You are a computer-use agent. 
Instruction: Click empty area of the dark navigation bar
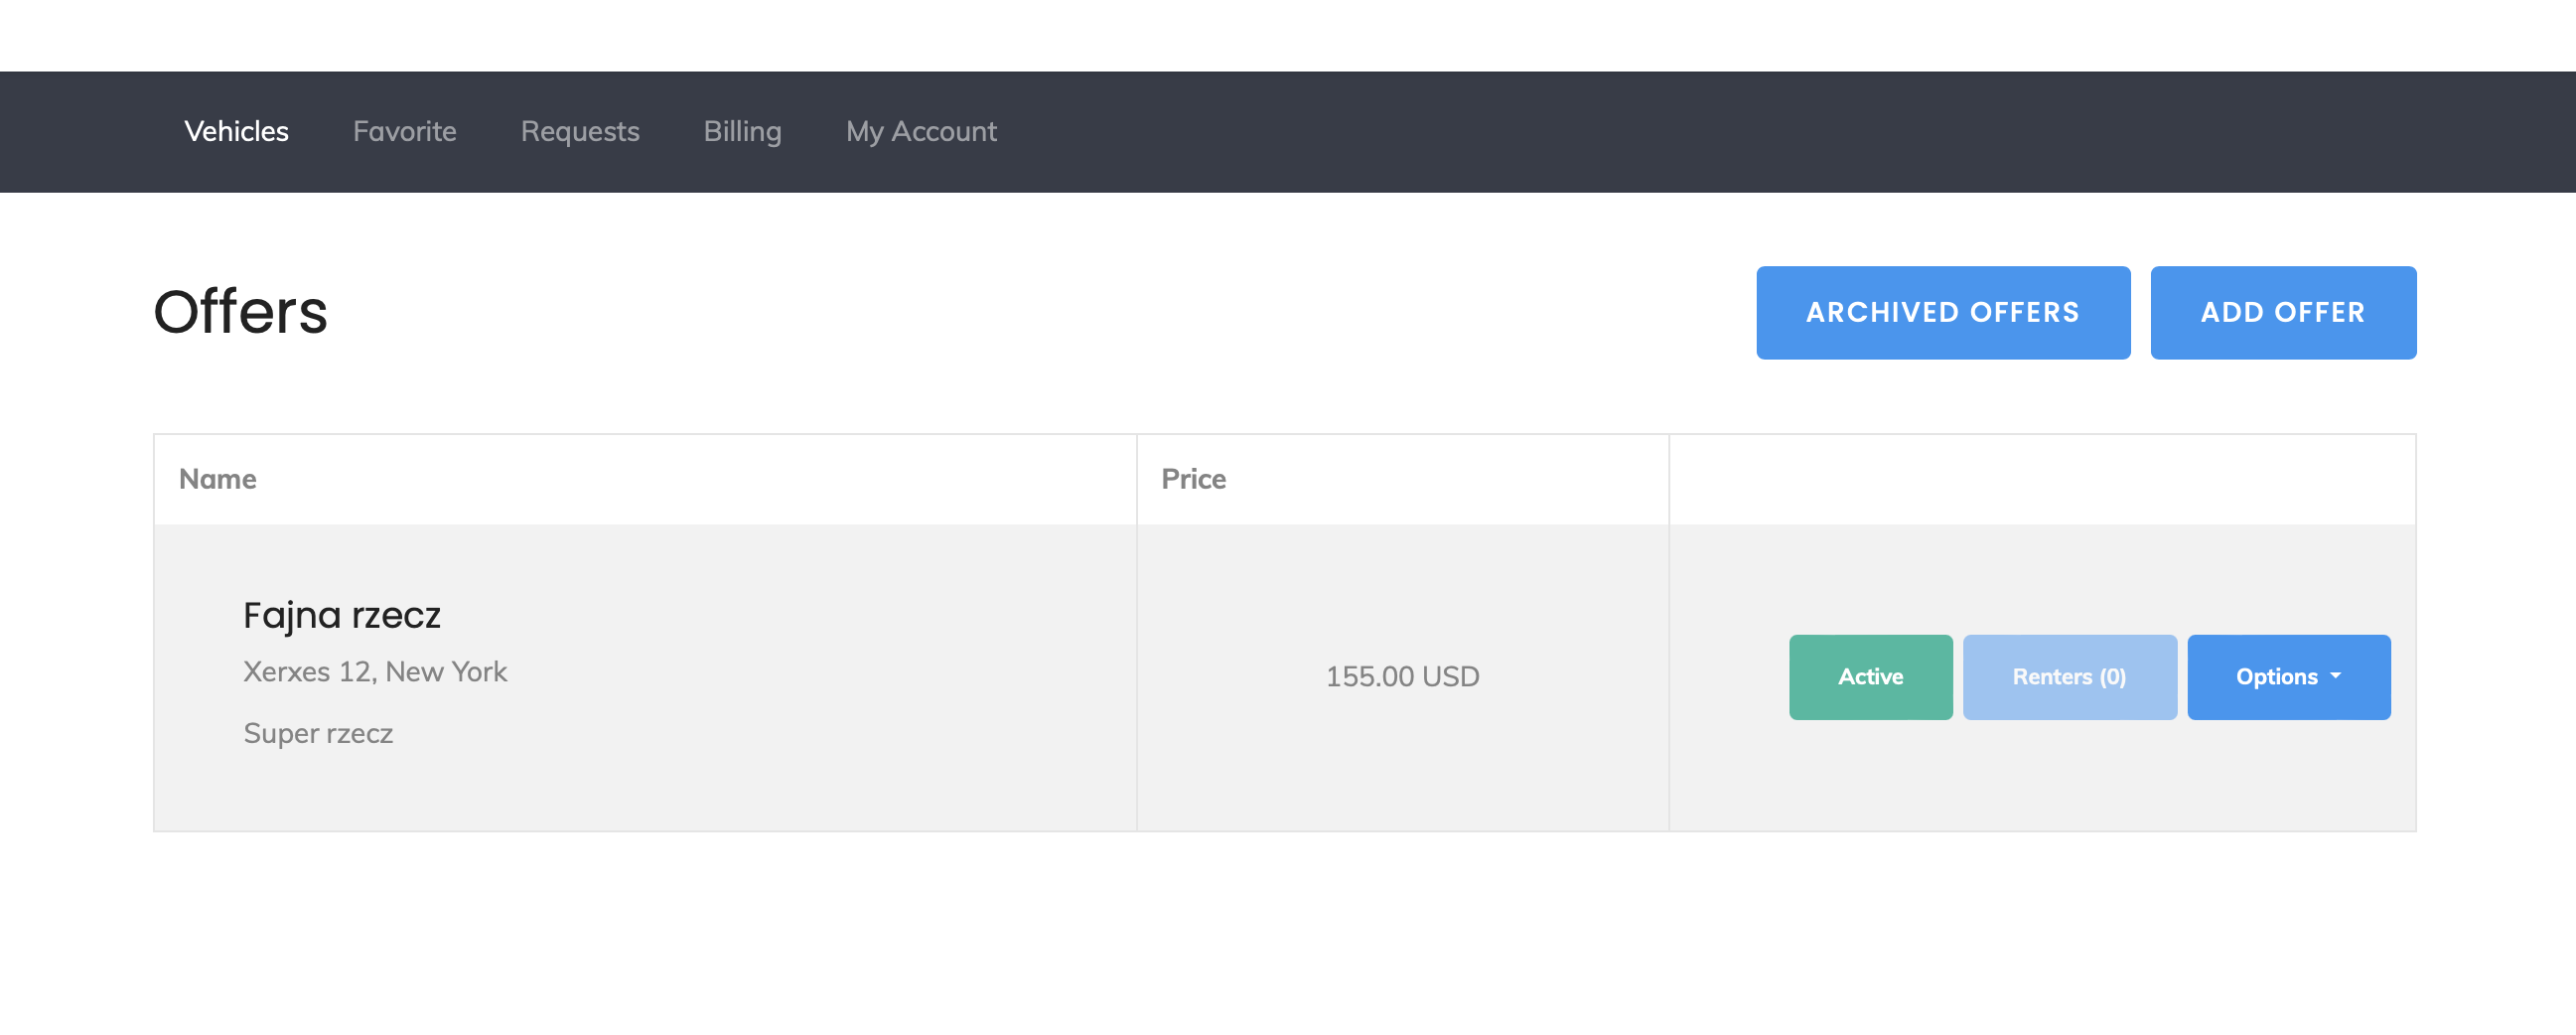(1700, 131)
